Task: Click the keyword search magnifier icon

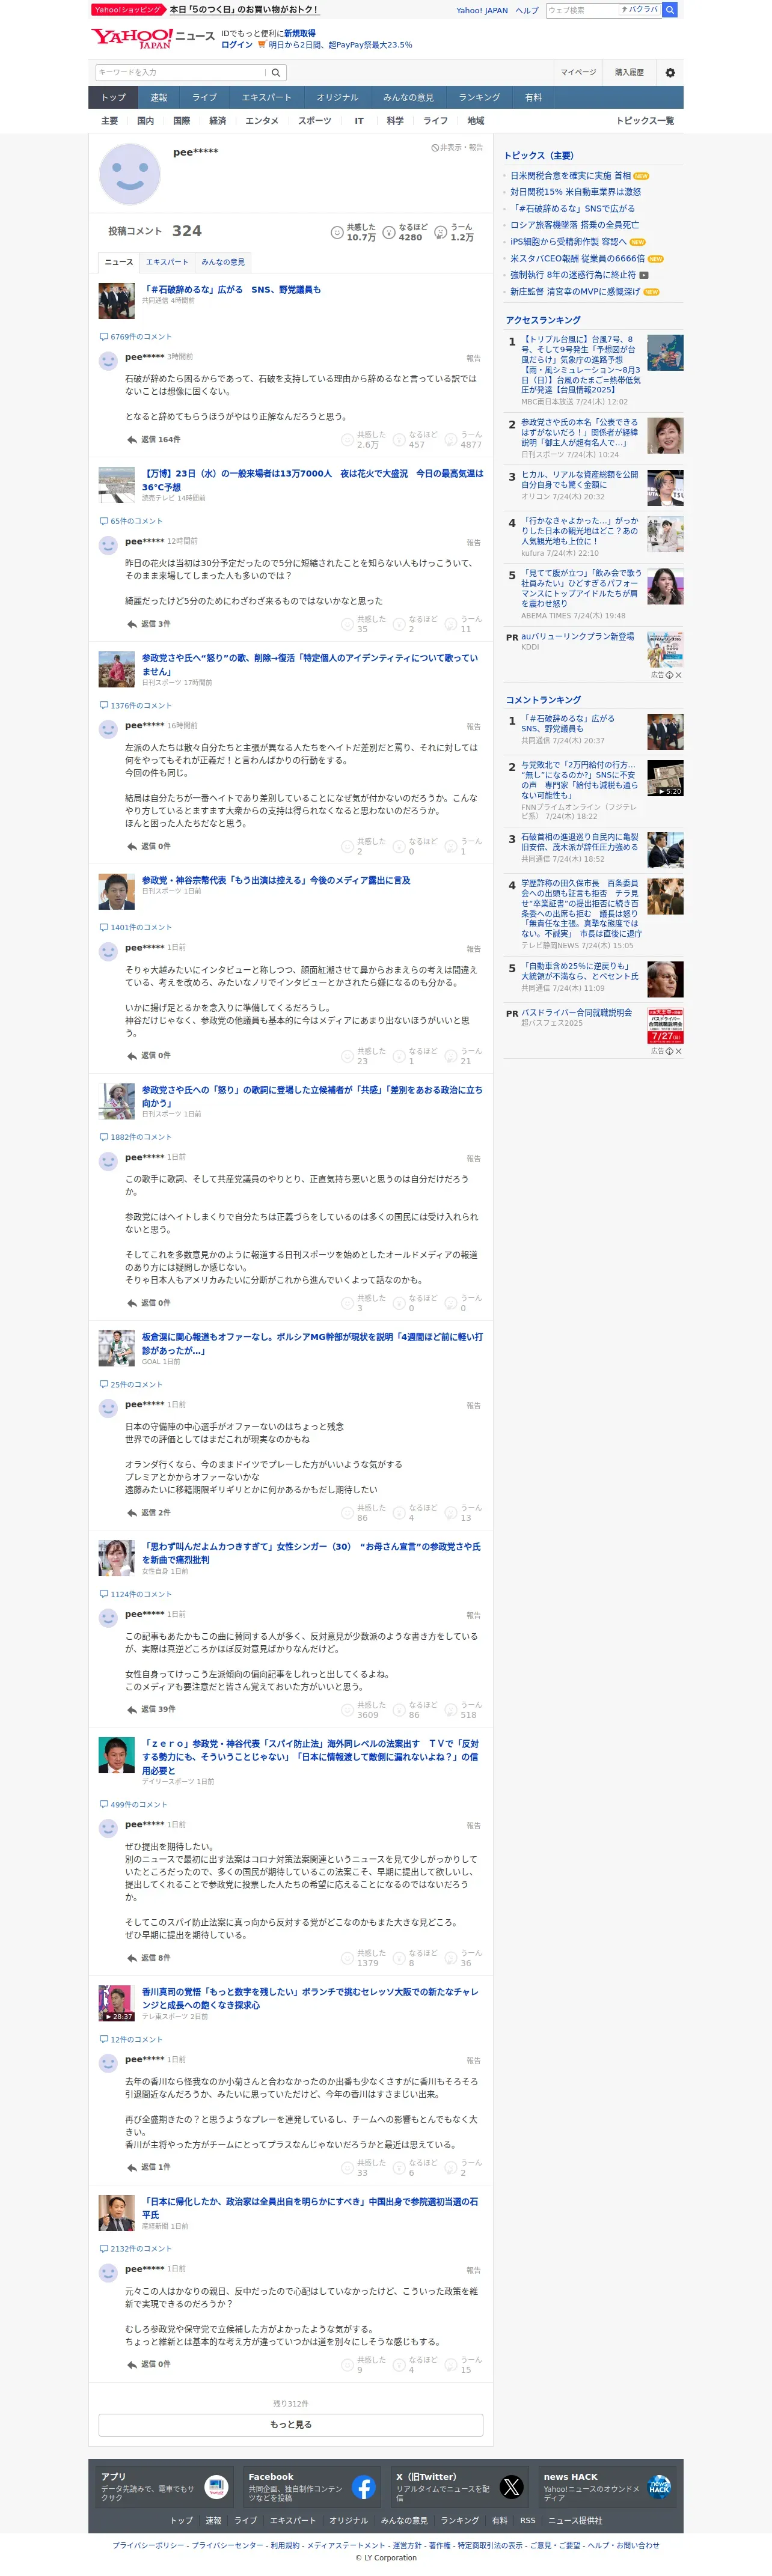Action: pyautogui.click(x=276, y=72)
